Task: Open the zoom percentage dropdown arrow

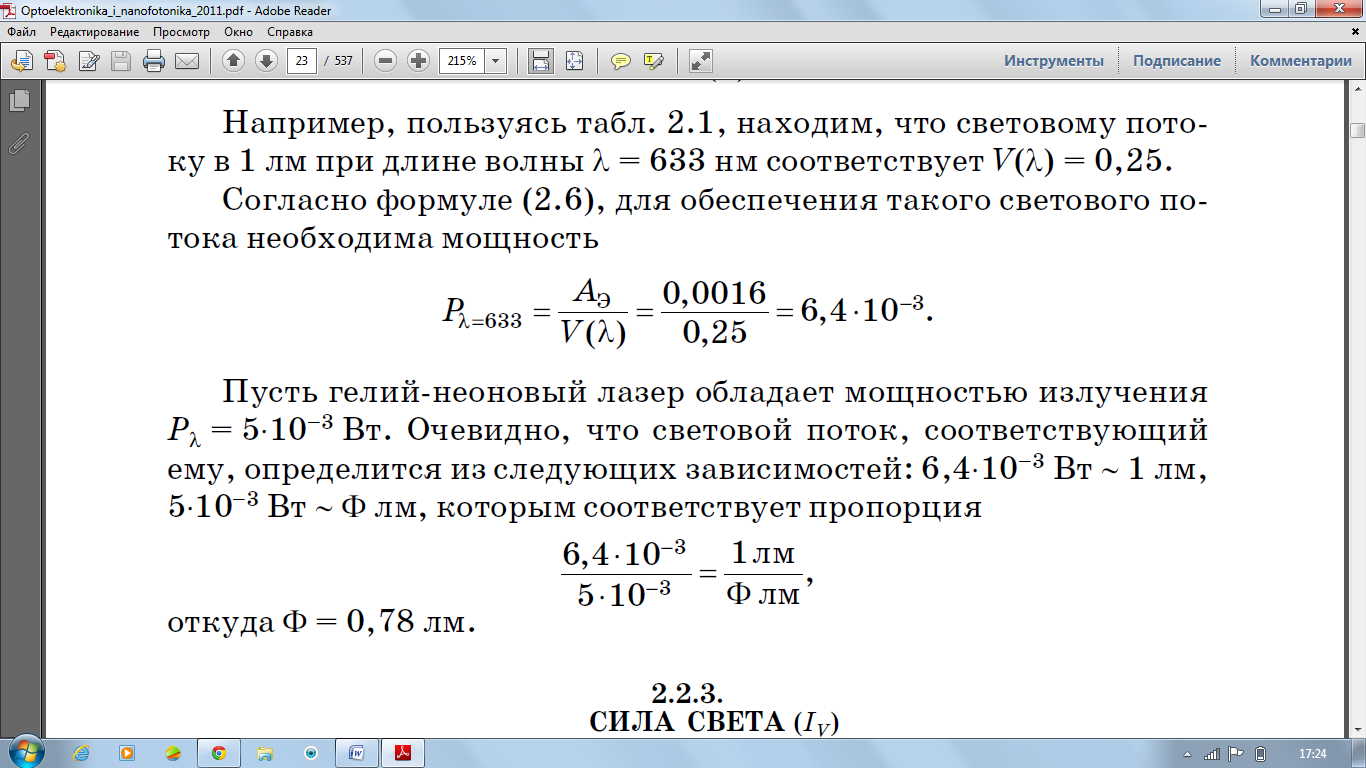Action: pyautogui.click(x=496, y=61)
